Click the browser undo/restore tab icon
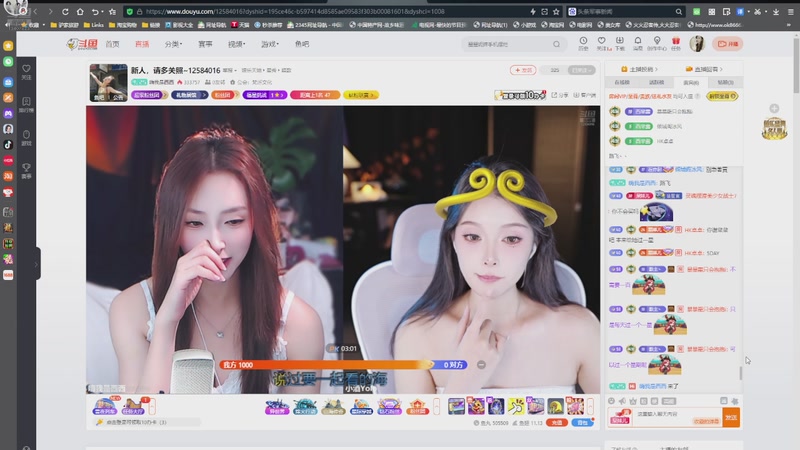The width and height of the screenshot is (800, 450). [95, 11]
